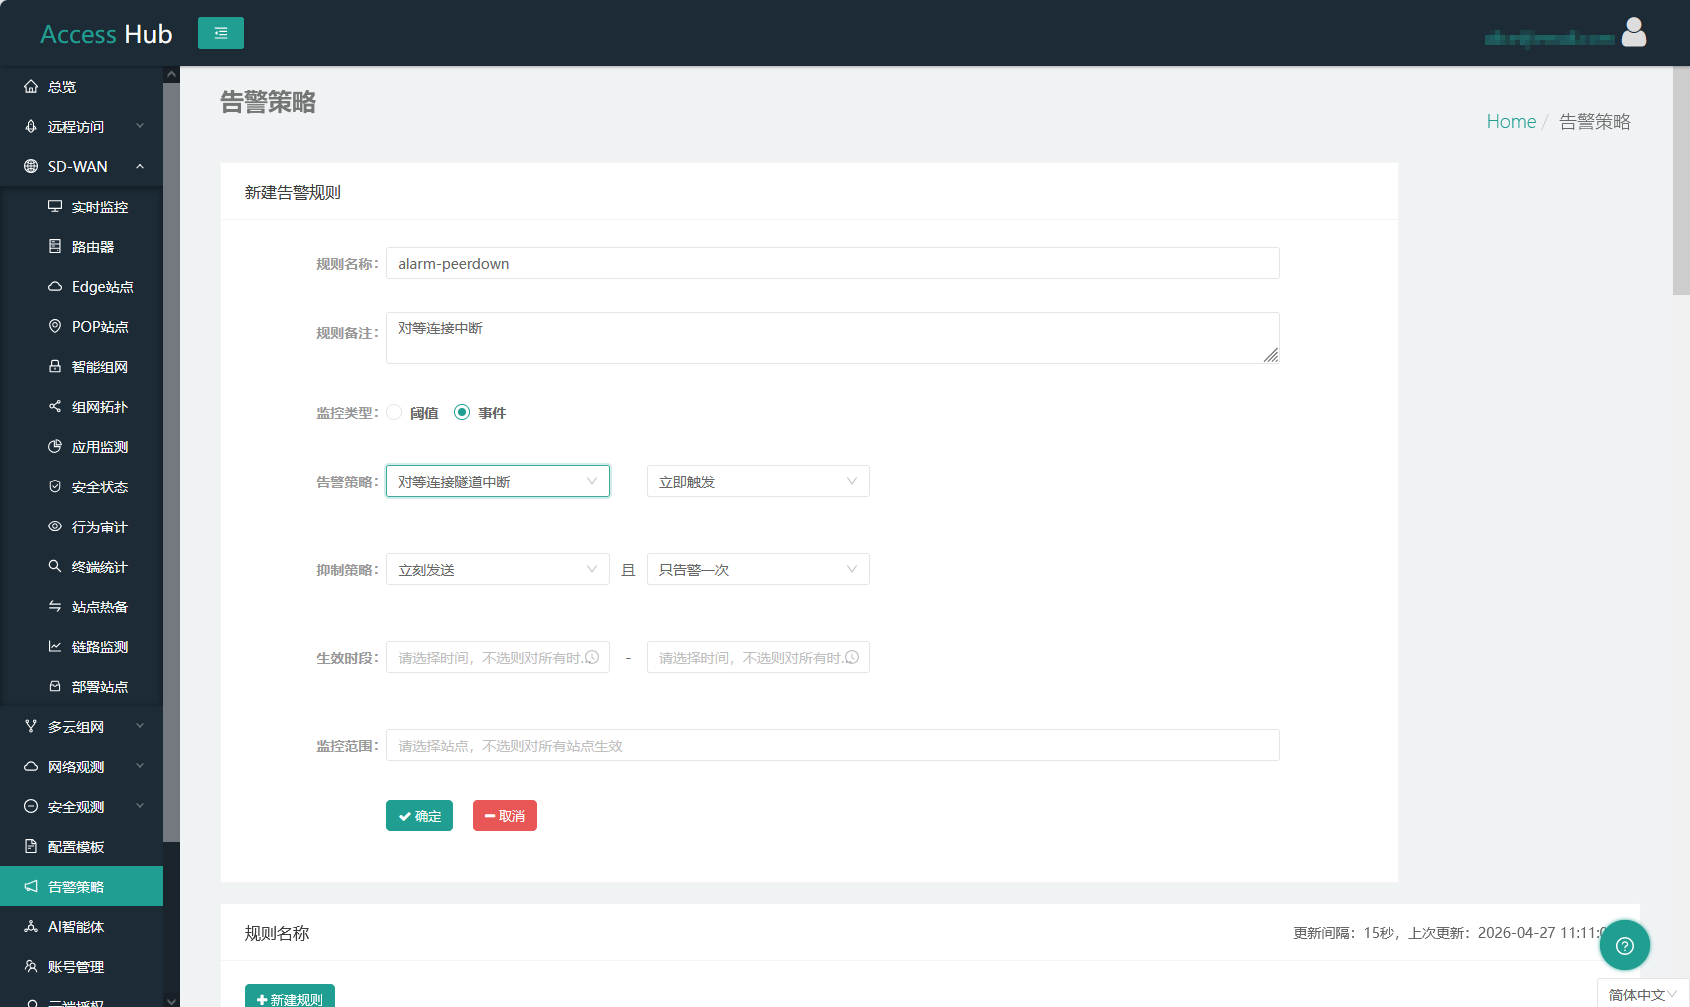
Task: Select the 事件 monitoring type radio
Action: (462, 412)
